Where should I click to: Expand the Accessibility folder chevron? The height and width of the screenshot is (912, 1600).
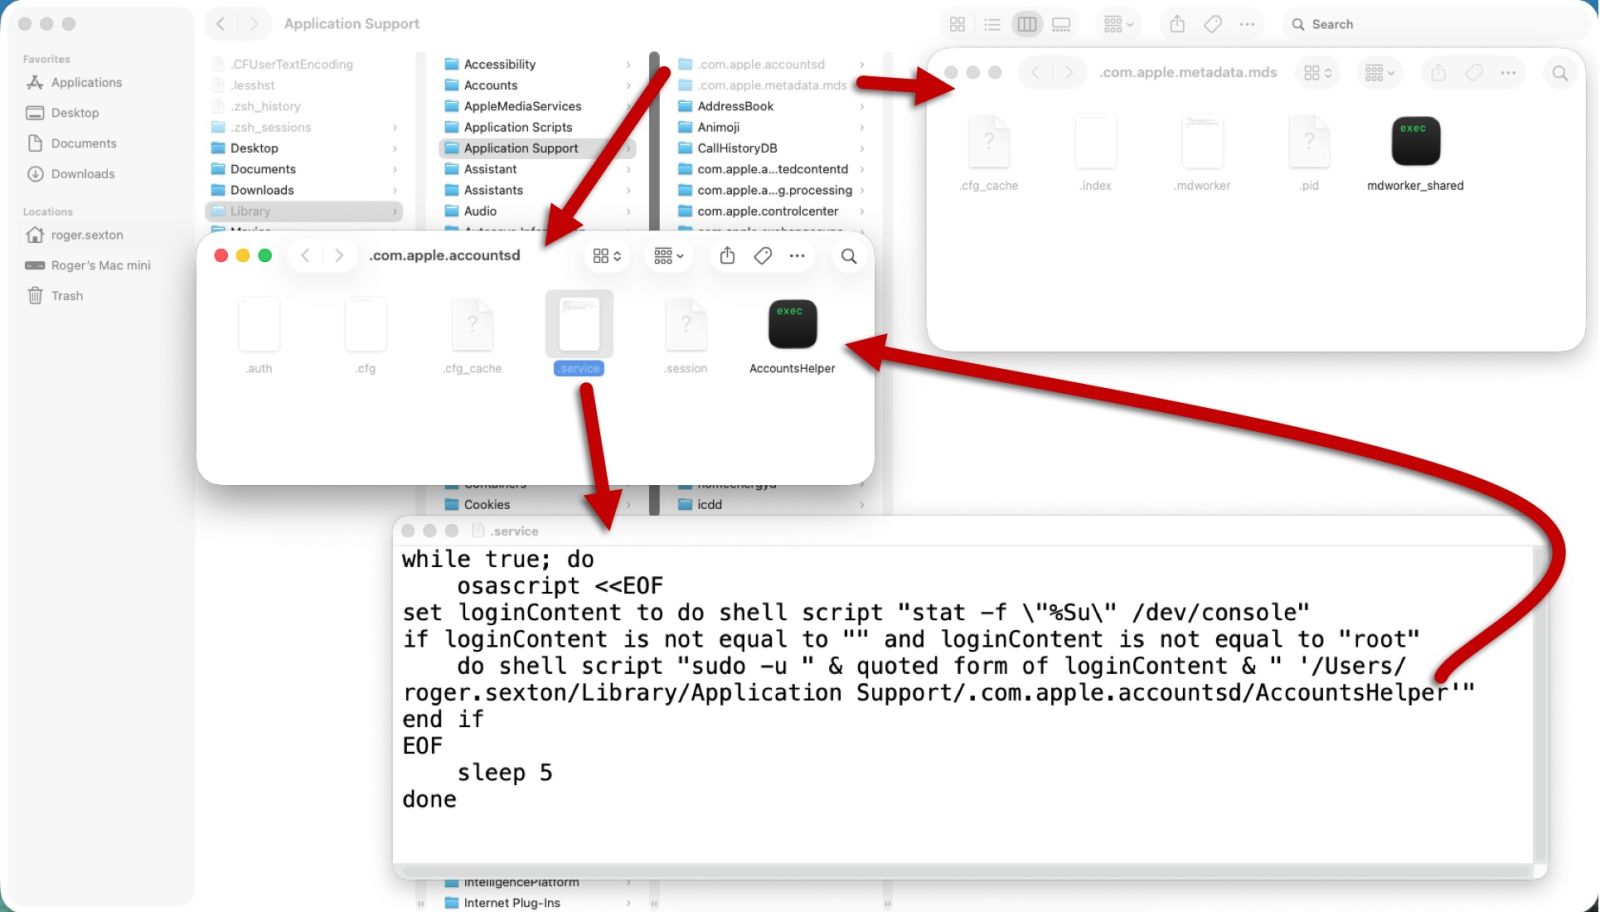click(628, 64)
